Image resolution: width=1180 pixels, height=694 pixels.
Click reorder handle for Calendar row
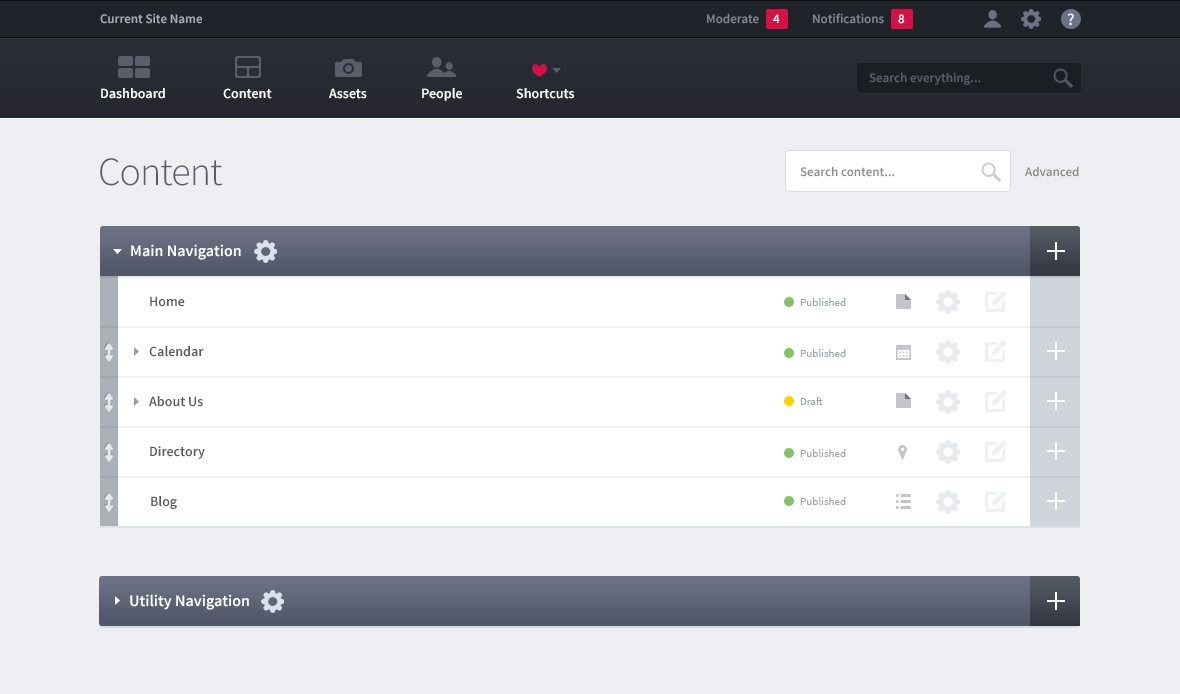point(108,352)
